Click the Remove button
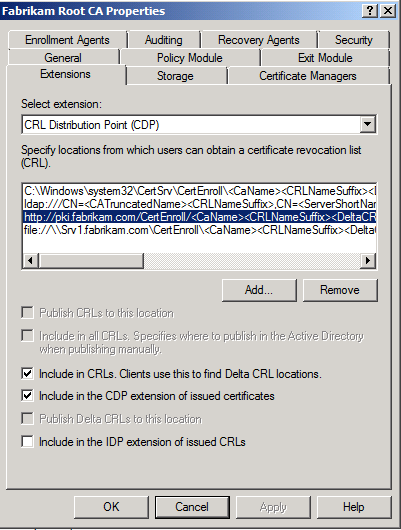 [x=340, y=290]
